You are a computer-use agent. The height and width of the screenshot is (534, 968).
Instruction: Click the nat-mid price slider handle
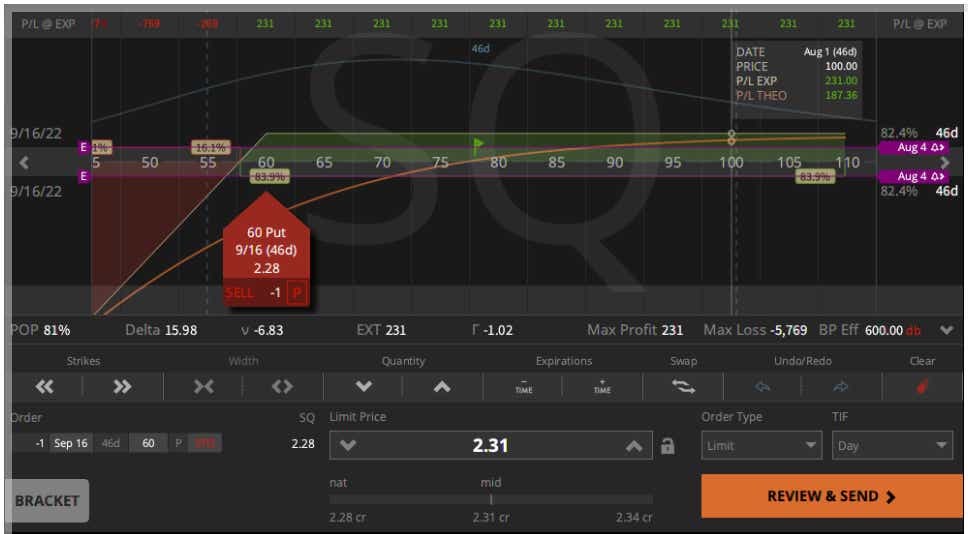pos(491,499)
